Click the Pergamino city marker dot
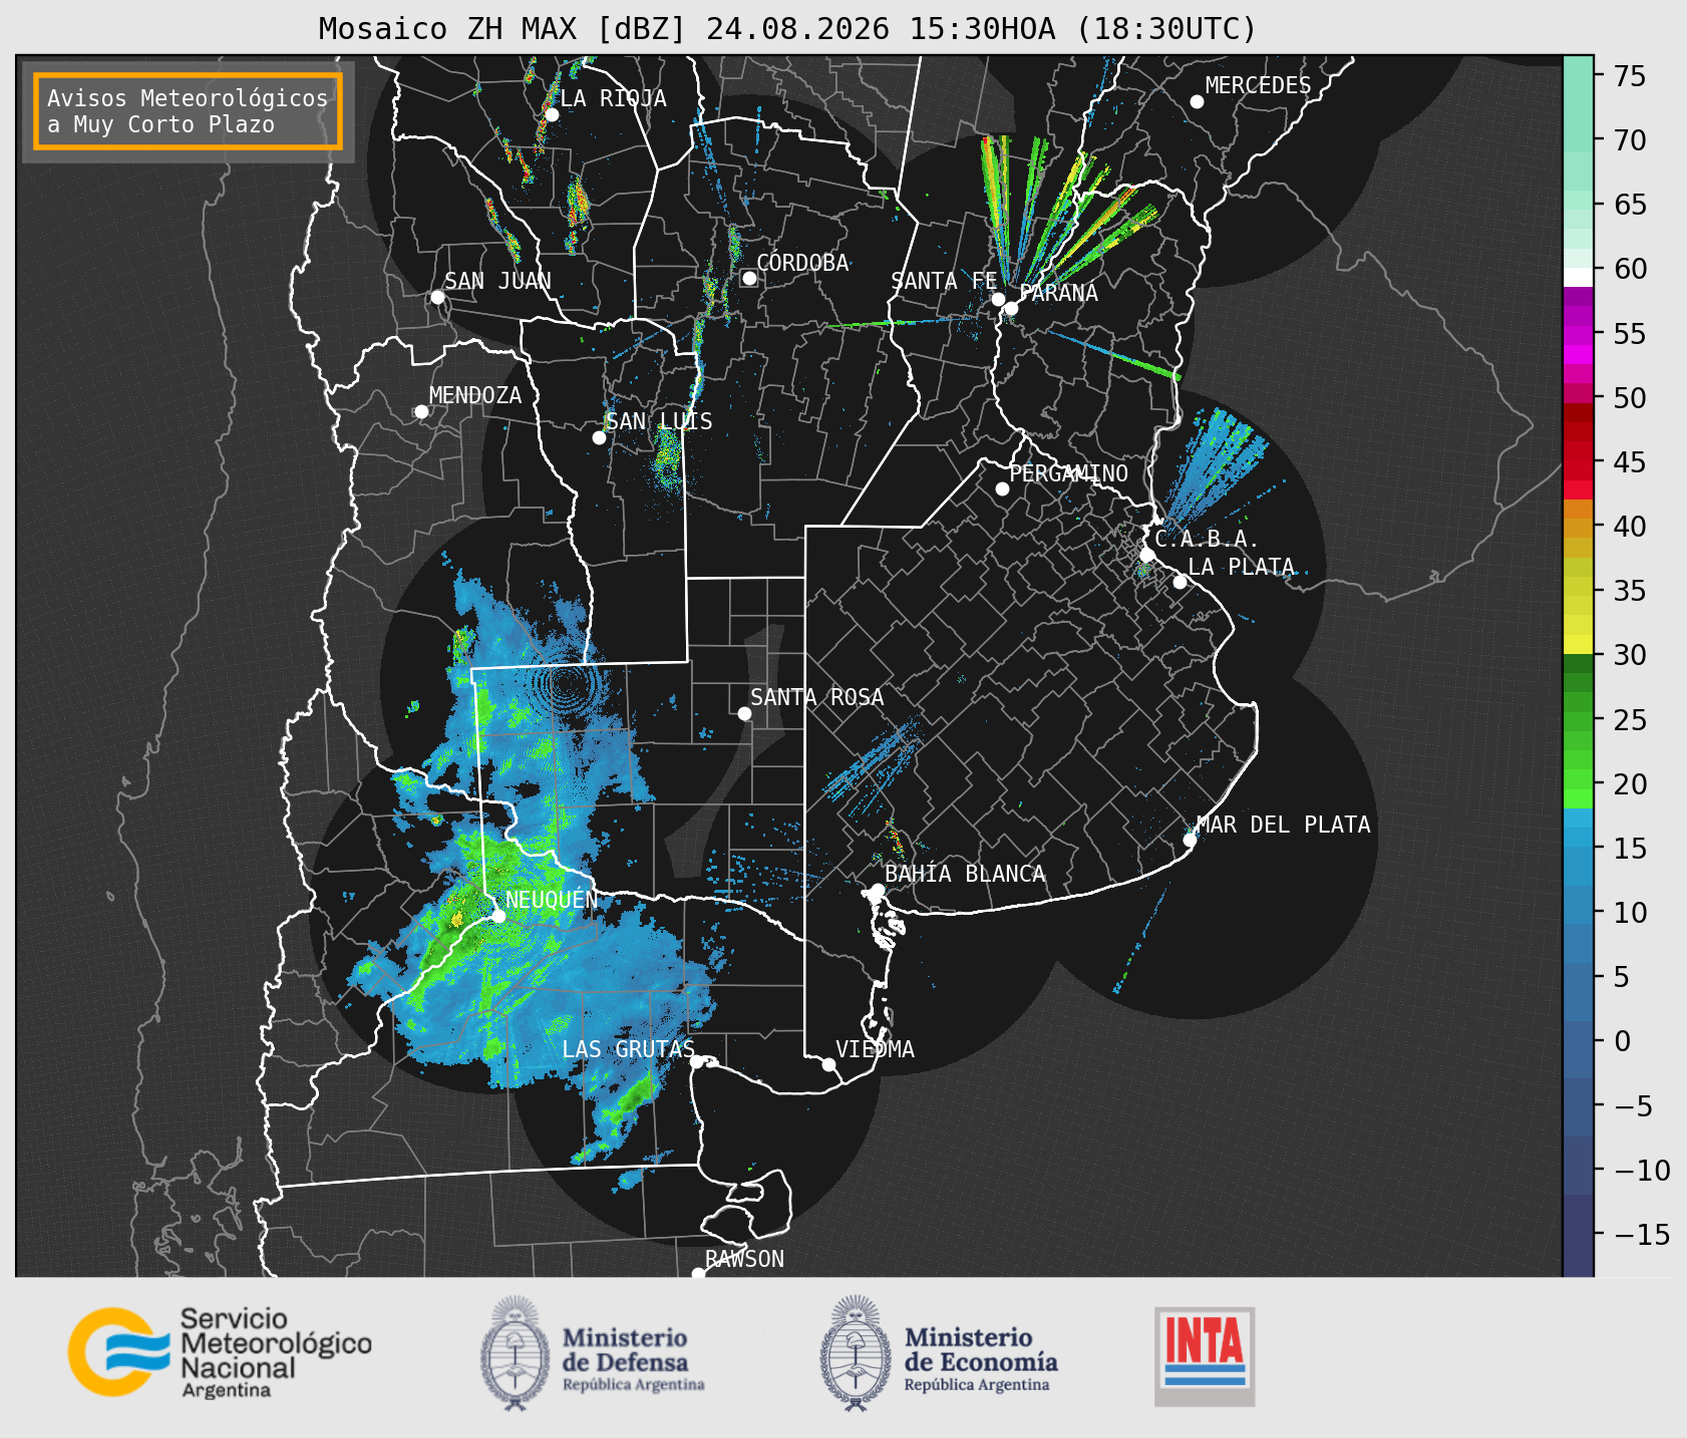The width and height of the screenshot is (1687, 1438). pyautogui.click(x=1002, y=489)
